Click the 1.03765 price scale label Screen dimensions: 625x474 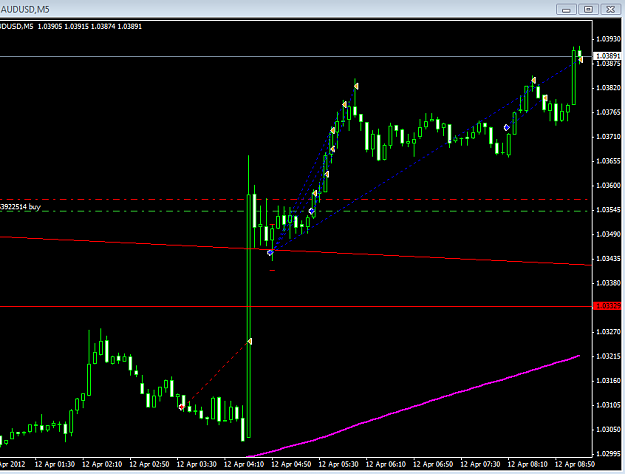click(x=608, y=112)
